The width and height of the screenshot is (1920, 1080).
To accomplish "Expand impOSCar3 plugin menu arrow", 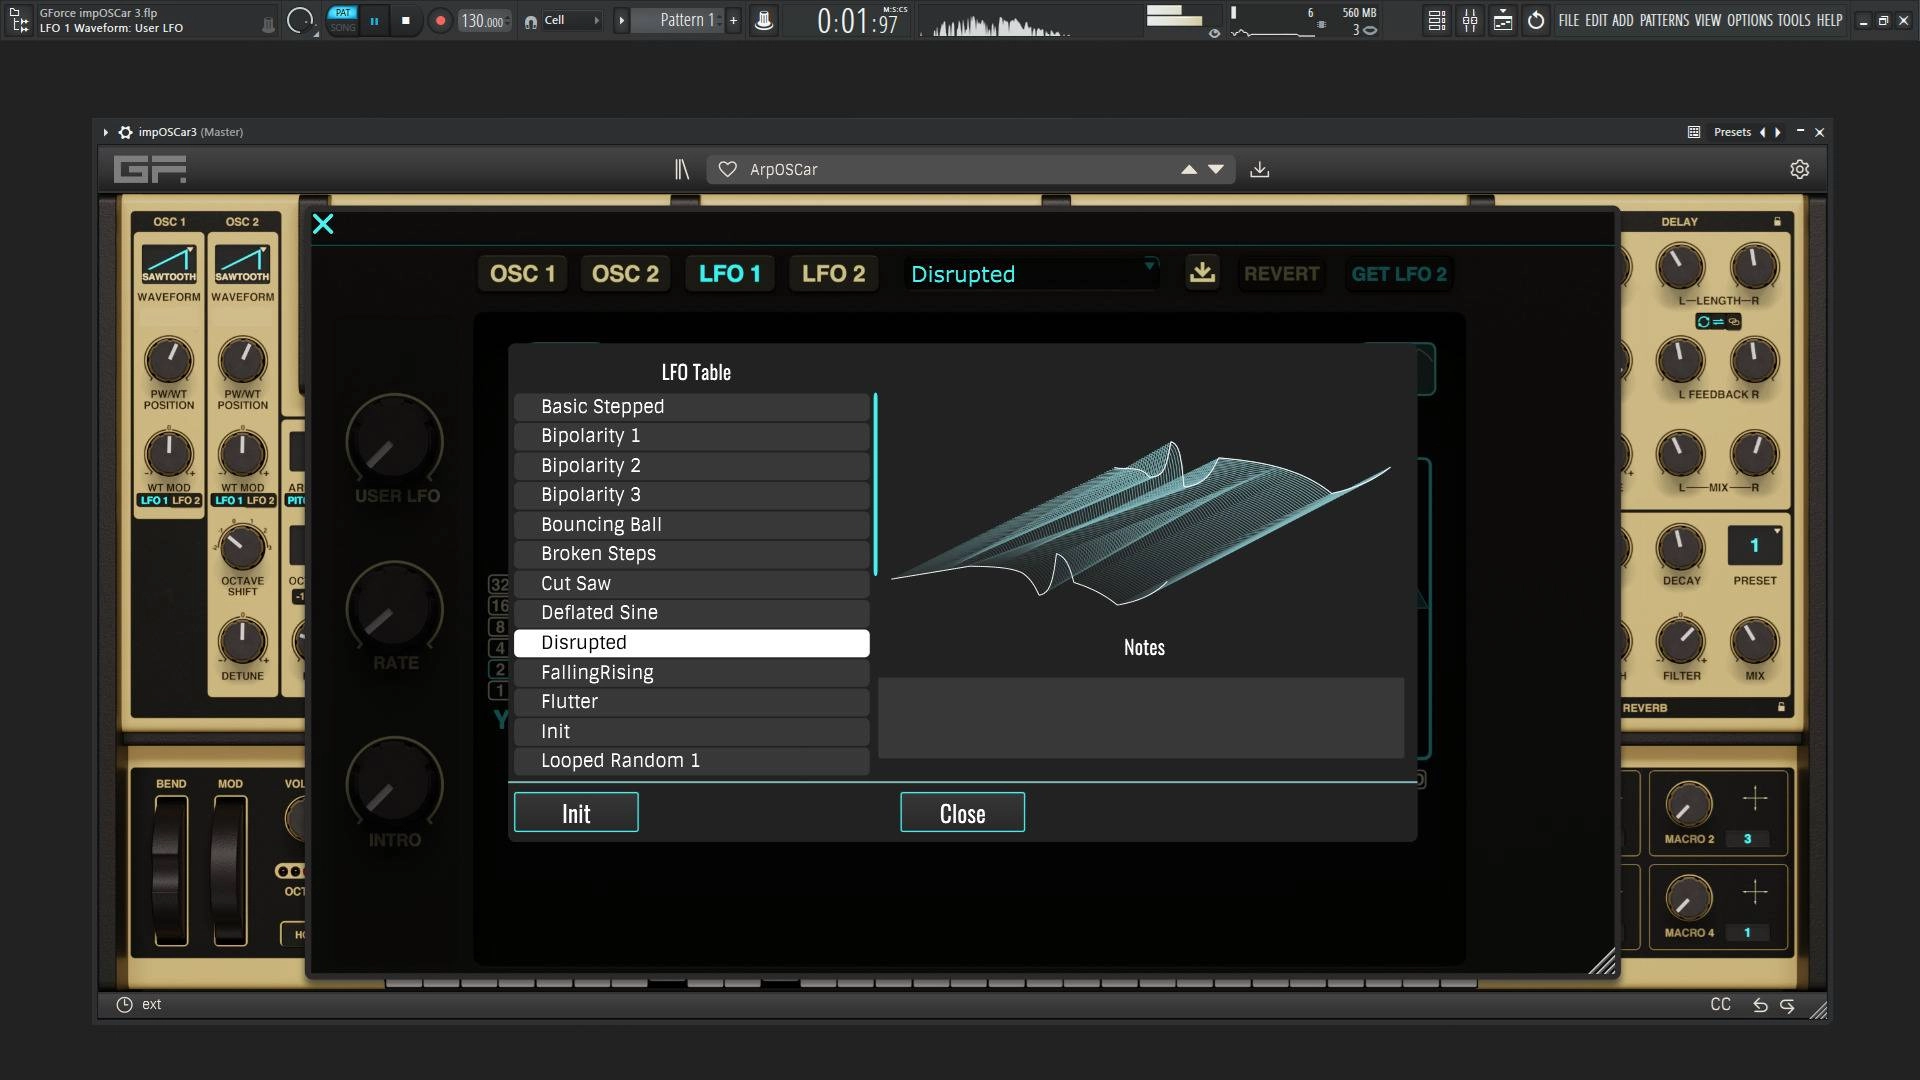I will tap(105, 132).
